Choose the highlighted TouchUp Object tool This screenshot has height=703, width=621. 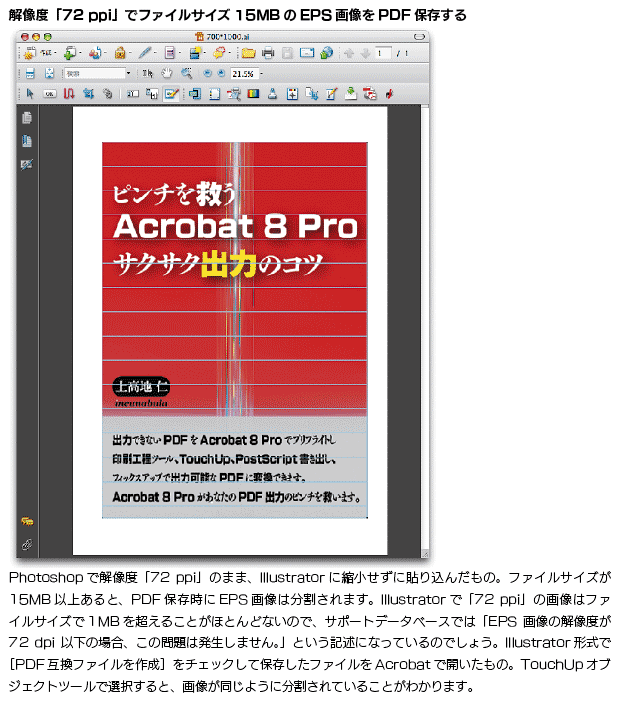(171, 93)
